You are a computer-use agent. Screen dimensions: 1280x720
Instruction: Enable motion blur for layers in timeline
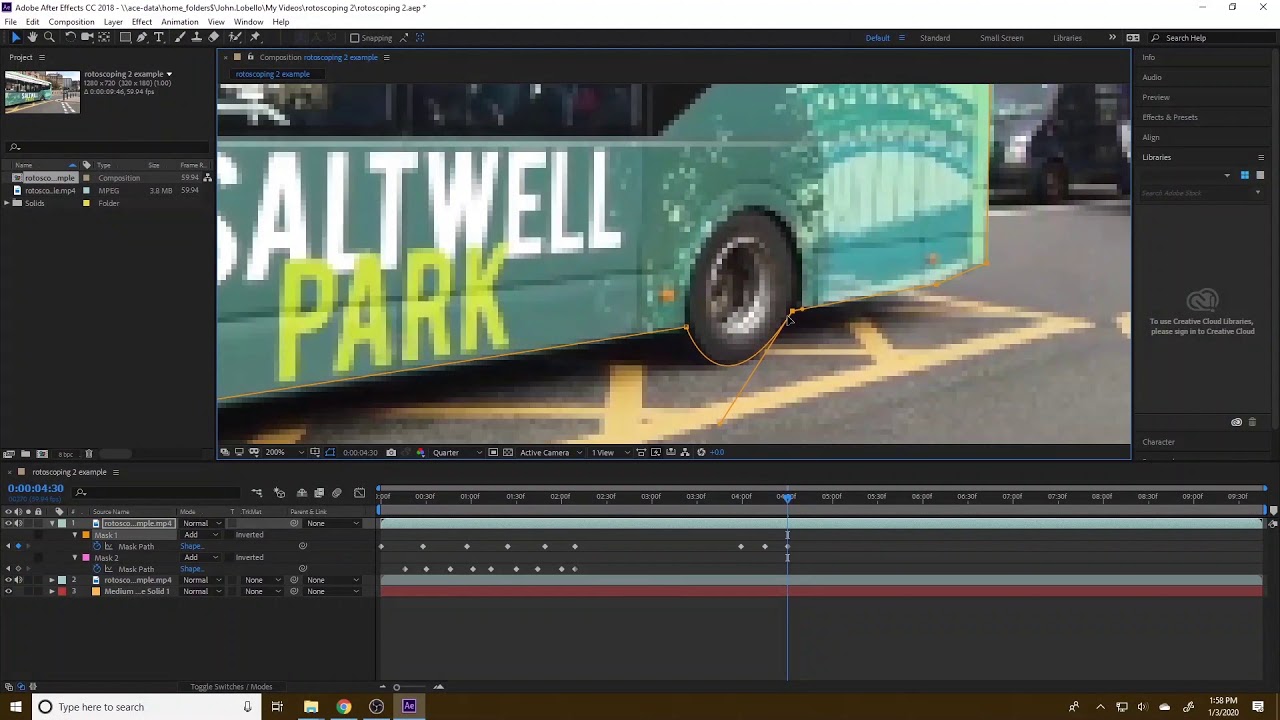336,492
